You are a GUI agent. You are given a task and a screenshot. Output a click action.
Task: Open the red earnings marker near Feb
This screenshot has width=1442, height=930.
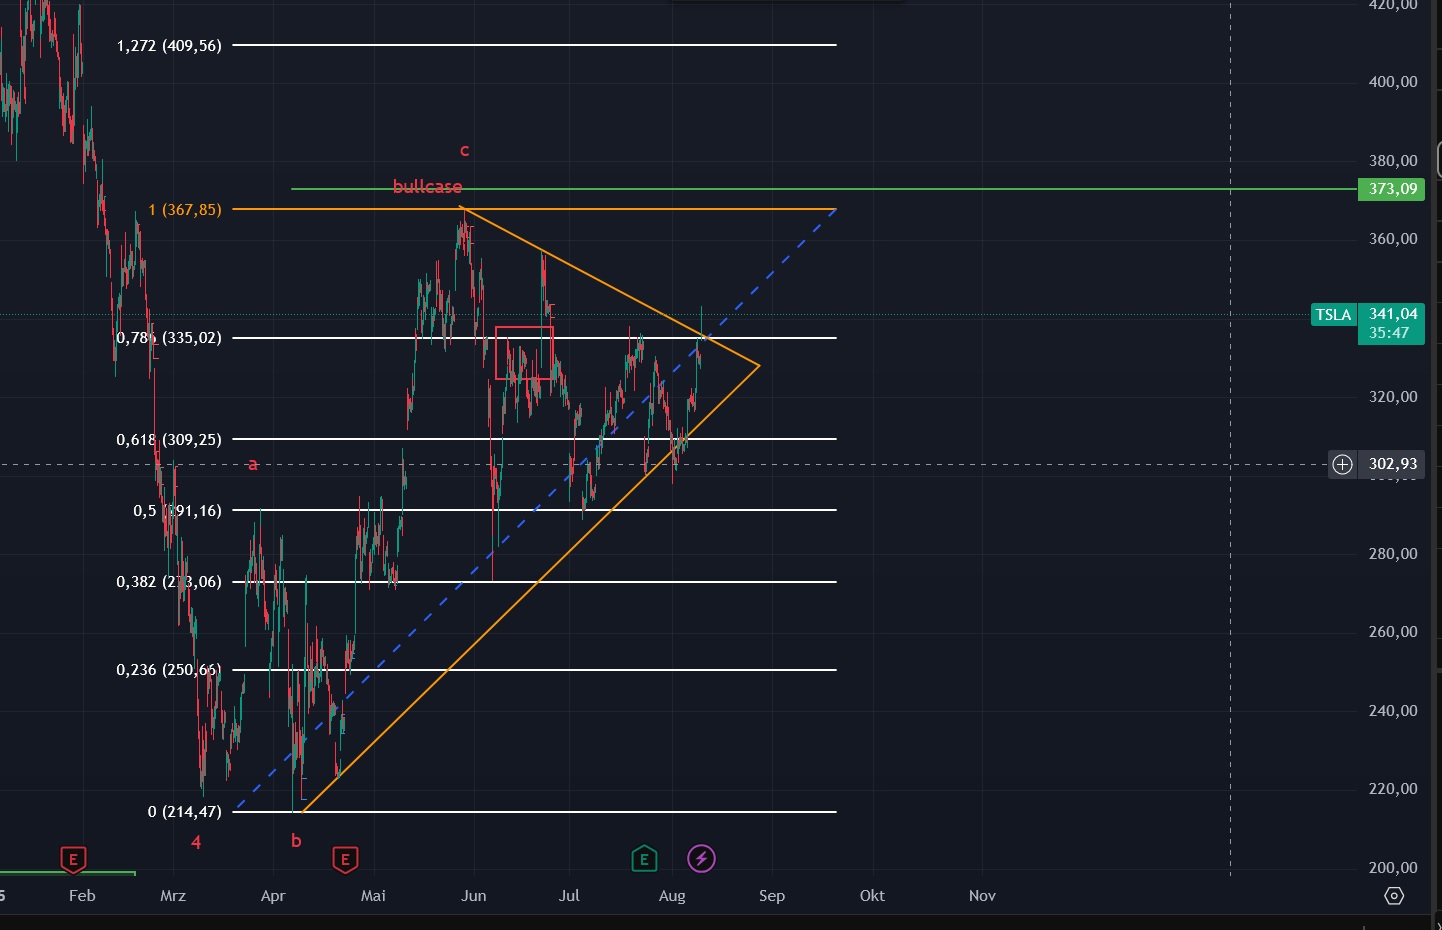click(73, 859)
